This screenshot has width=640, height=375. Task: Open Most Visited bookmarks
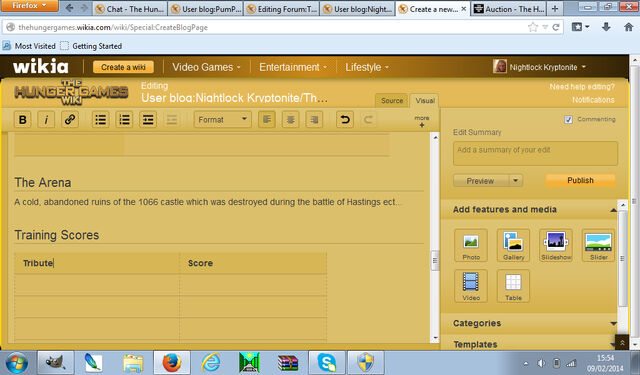click(29, 46)
